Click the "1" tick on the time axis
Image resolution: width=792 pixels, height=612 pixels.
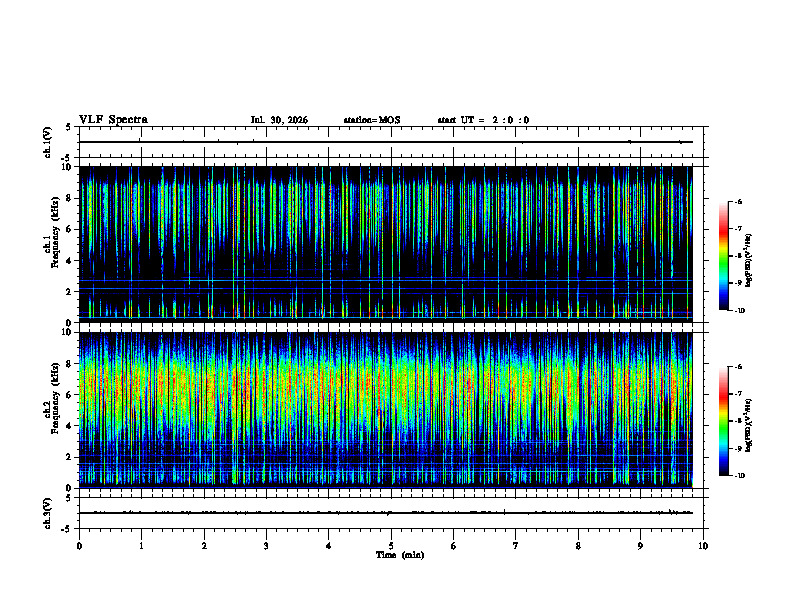tap(141, 546)
